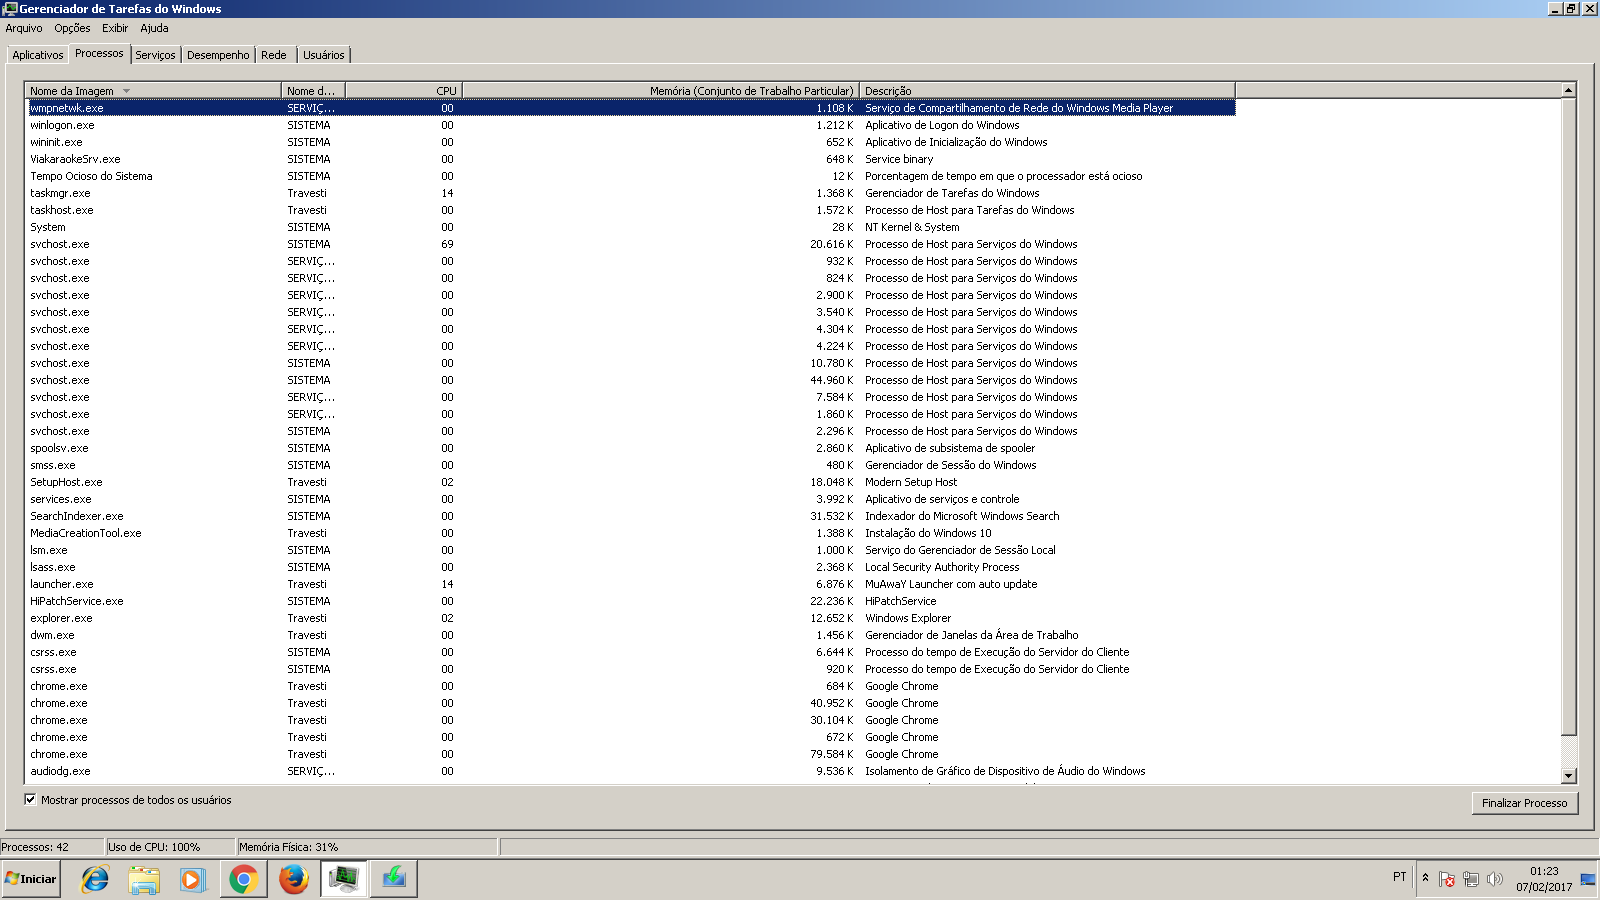Select the lsm.exe process

pos(631,550)
